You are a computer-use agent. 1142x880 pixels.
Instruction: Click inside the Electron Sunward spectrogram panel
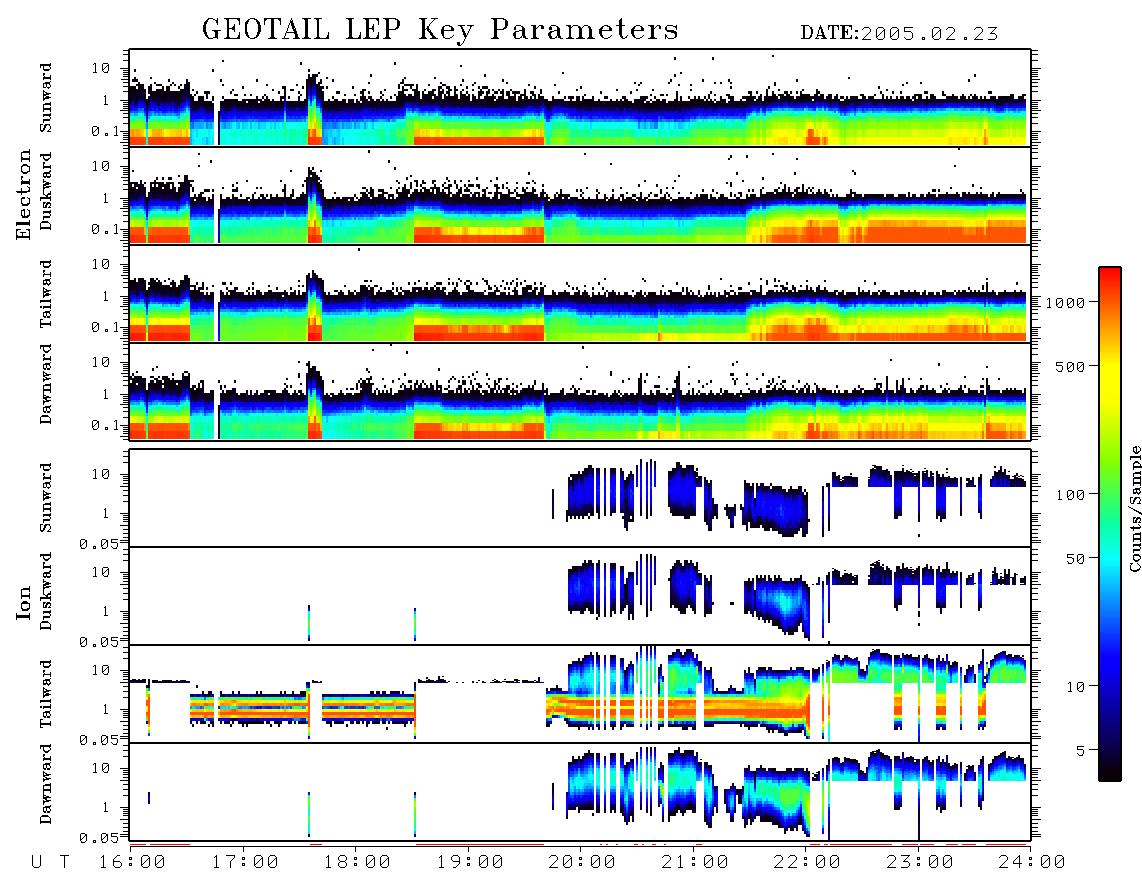pos(580,98)
